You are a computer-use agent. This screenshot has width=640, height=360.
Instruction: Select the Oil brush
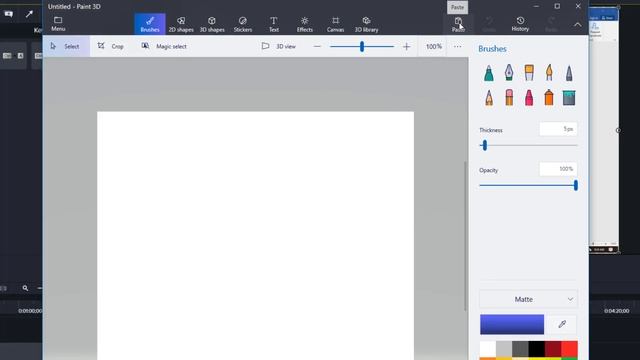(x=529, y=73)
